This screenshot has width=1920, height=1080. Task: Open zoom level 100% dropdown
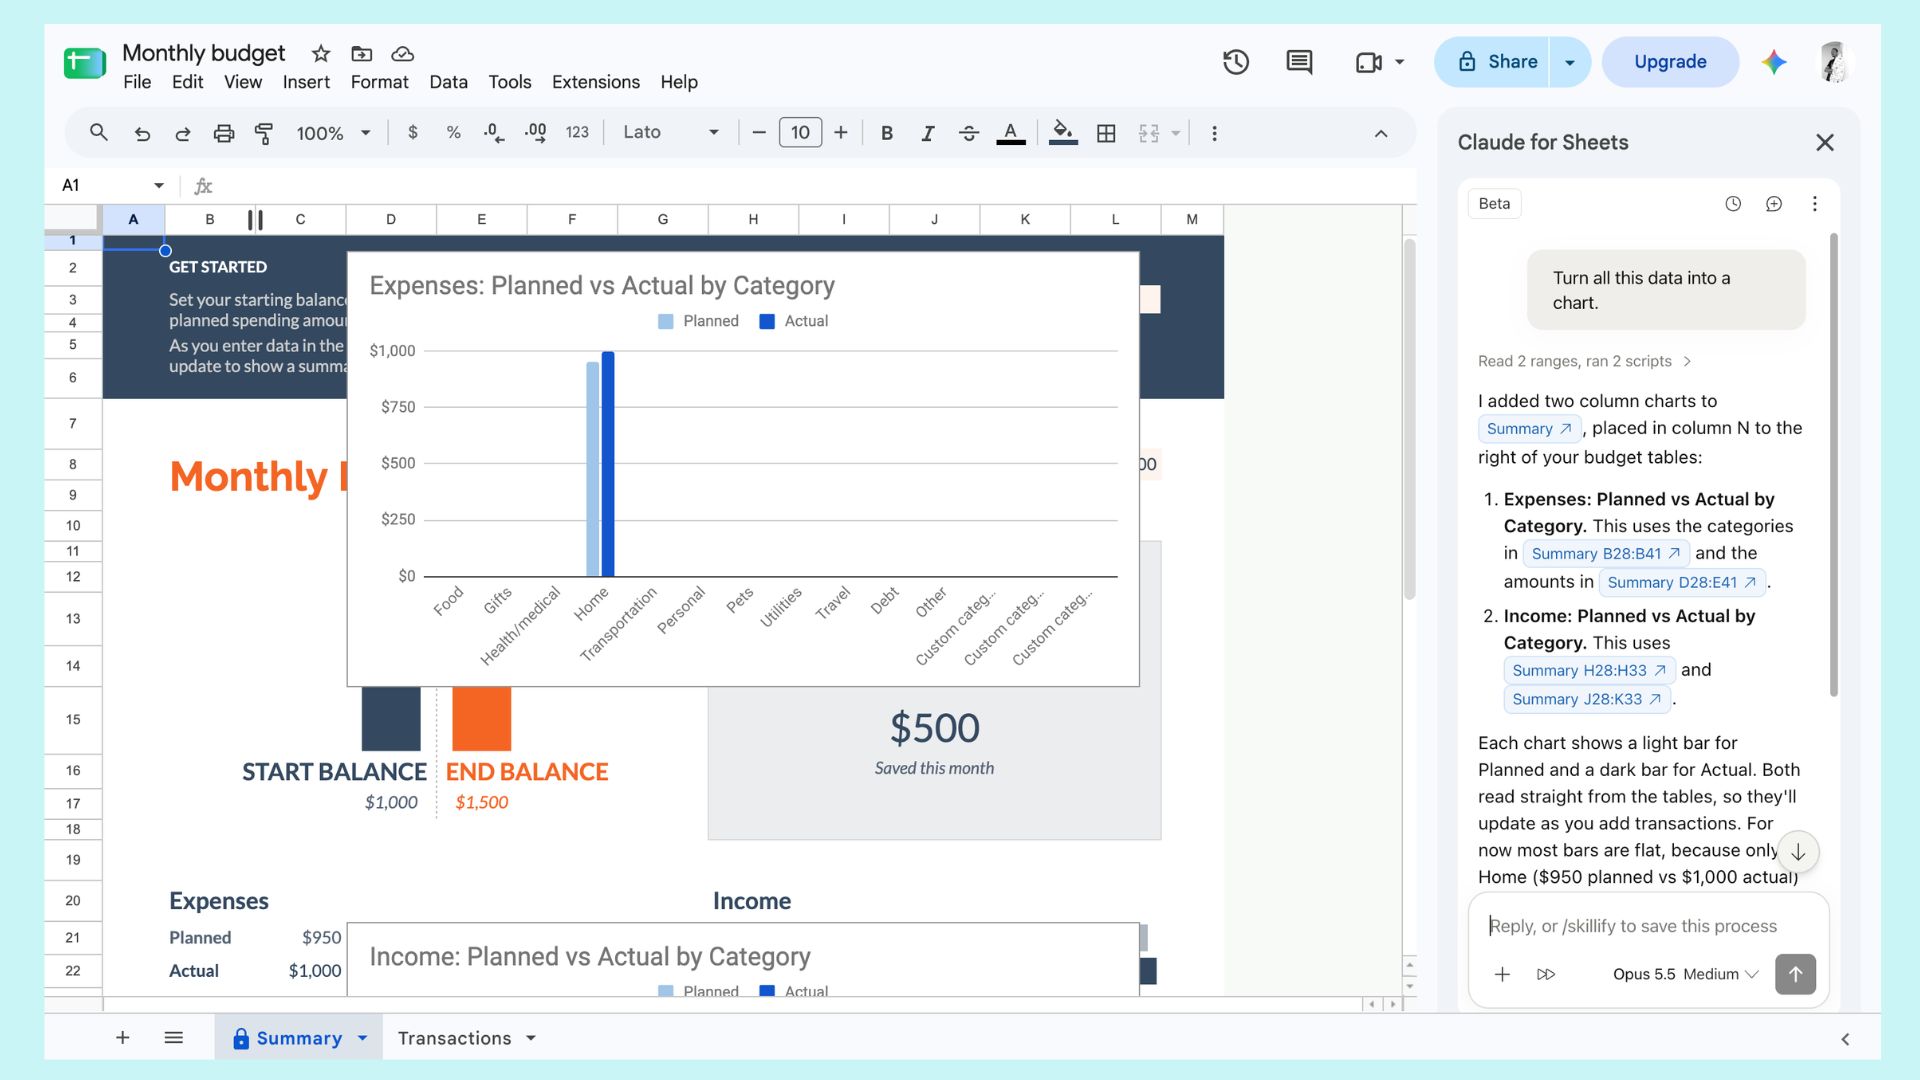coord(334,133)
